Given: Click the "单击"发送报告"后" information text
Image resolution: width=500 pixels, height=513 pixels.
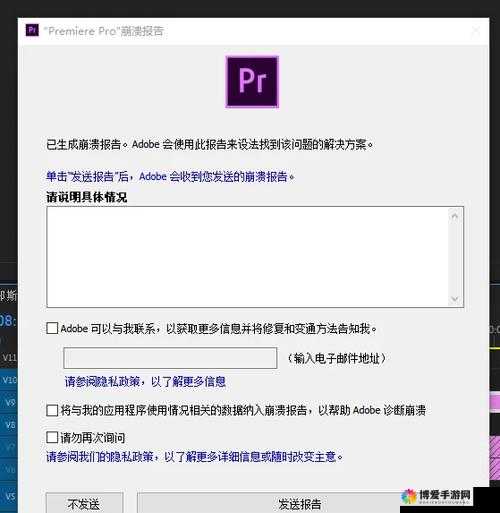Looking at the screenshot, I should coord(170,176).
